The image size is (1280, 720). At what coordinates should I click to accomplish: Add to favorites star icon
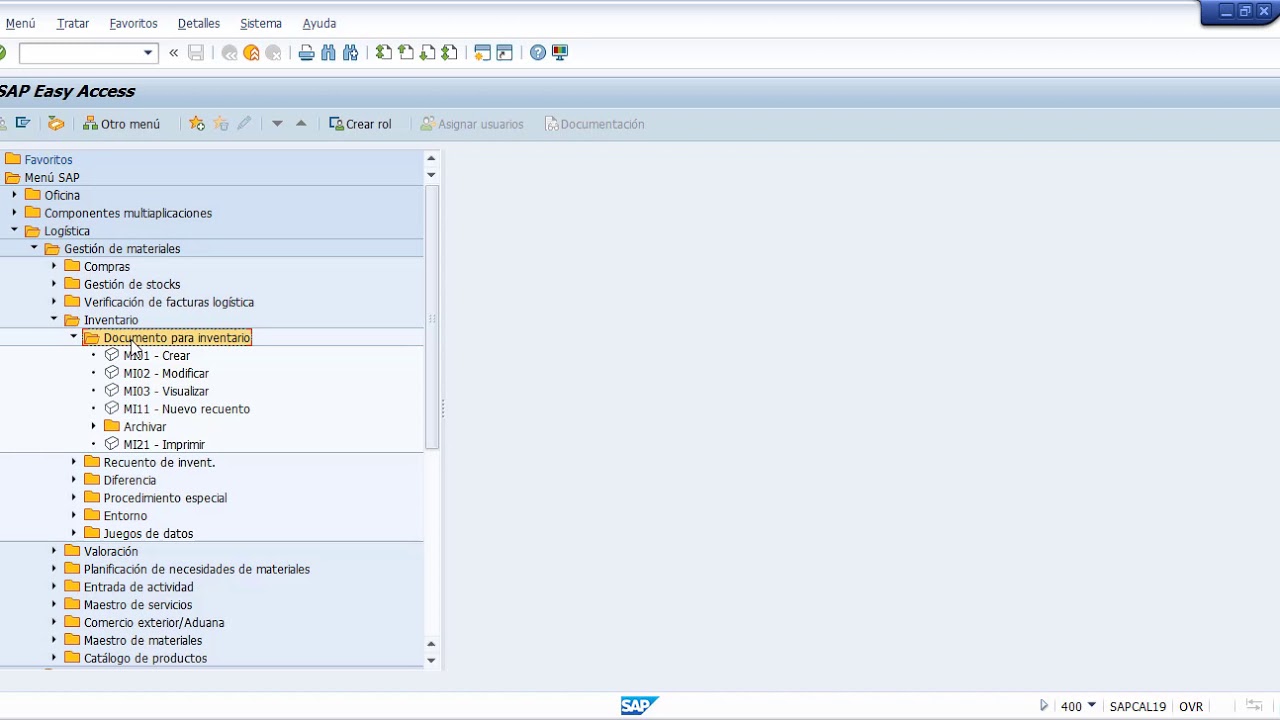coord(197,124)
